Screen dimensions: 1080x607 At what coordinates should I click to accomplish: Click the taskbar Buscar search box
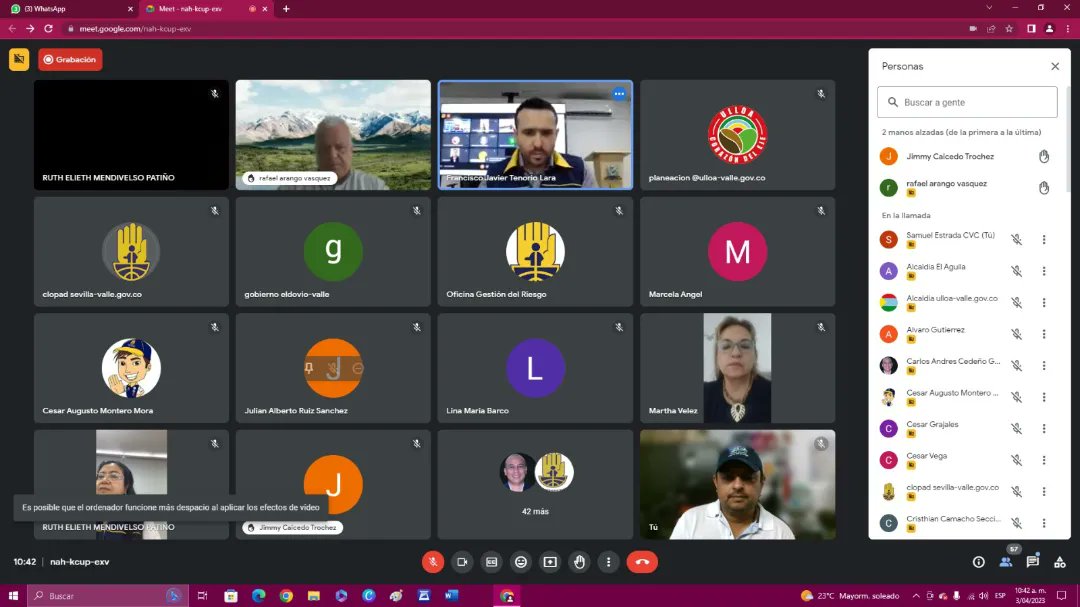pos(107,595)
